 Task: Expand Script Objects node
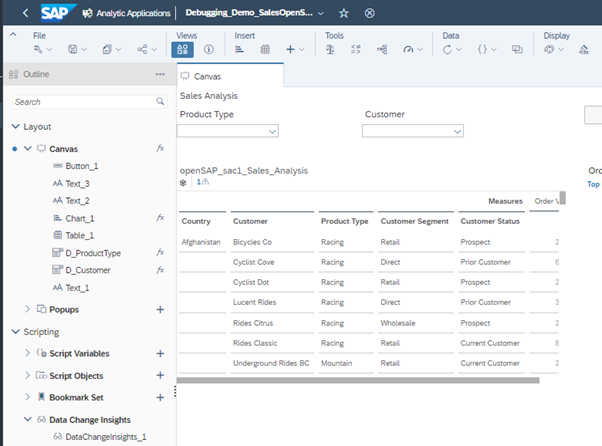pyautogui.click(x=27, y=375)
